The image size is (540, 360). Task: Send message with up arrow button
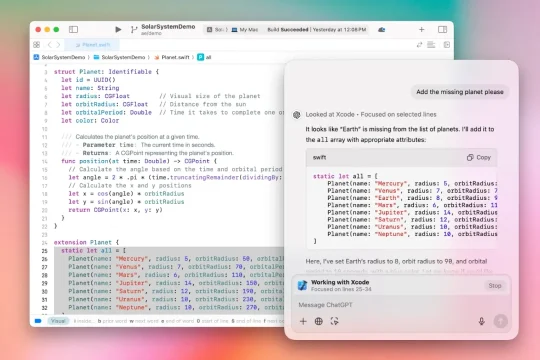[x=500, y=321]
